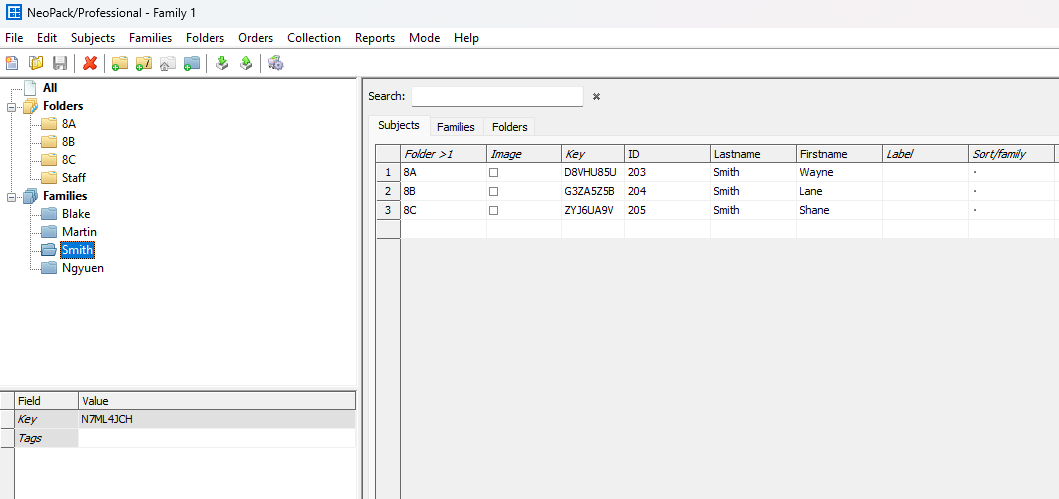Tick the Image checkbox for Lane Smith
The image size is (1059, 499).
[493, 191]
